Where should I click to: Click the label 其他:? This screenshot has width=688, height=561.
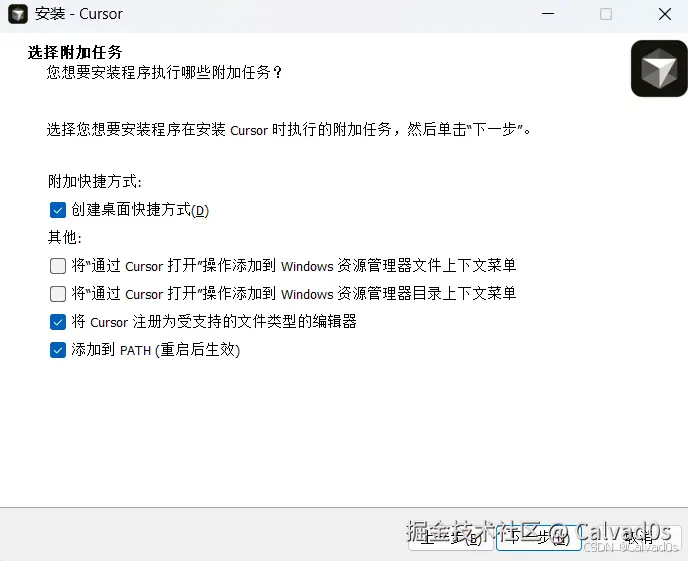pos(65,237)
